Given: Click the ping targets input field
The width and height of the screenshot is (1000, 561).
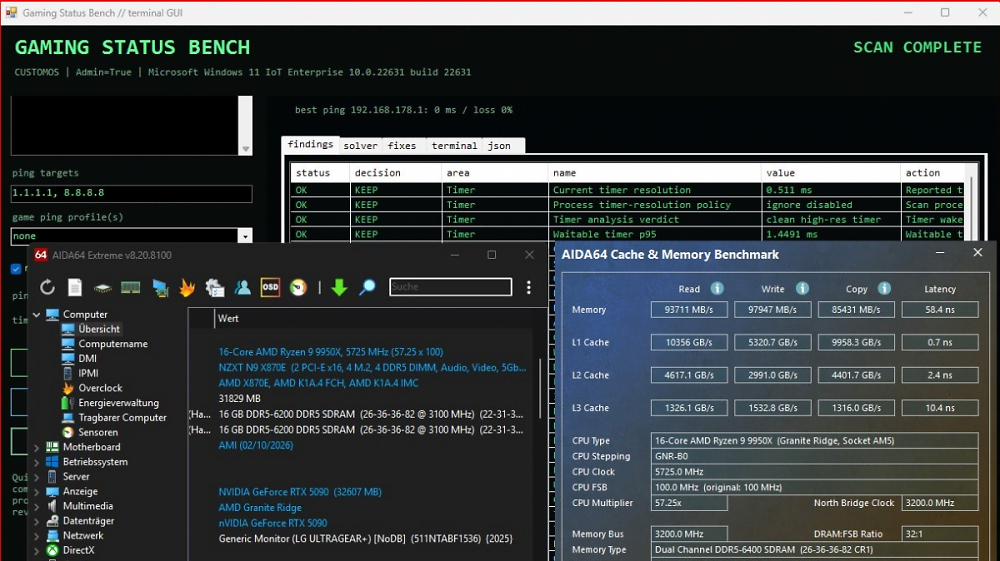Looking at the screenshot, I should pos(131,193).
